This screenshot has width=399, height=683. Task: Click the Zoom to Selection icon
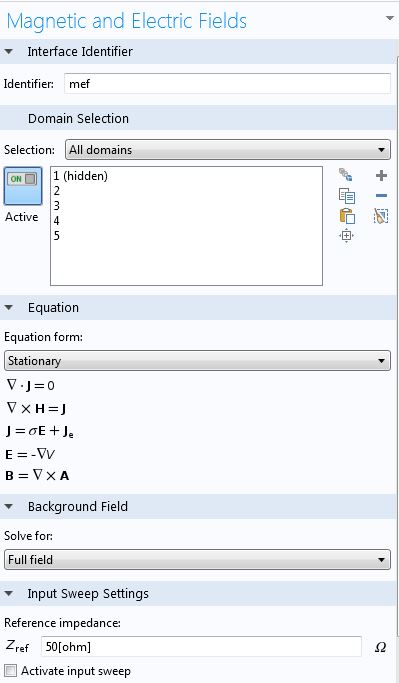[346, 236]
